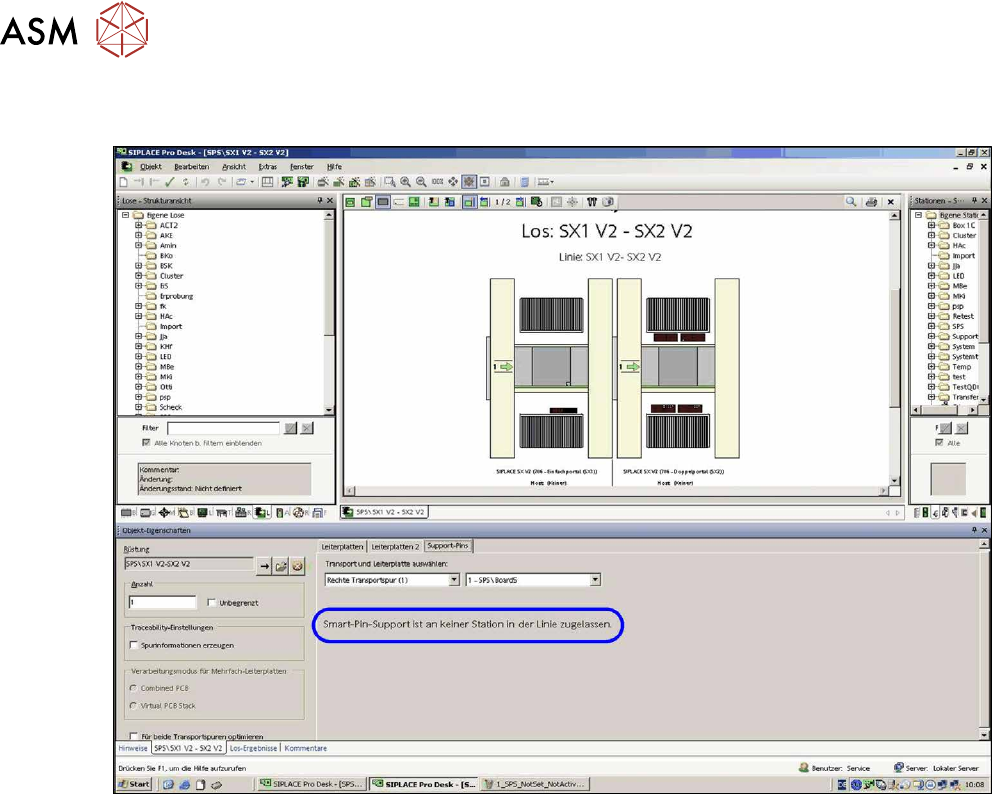
Task: Select the Support-Pins tab
Action: pyautogui.click(x=448, y=546)
